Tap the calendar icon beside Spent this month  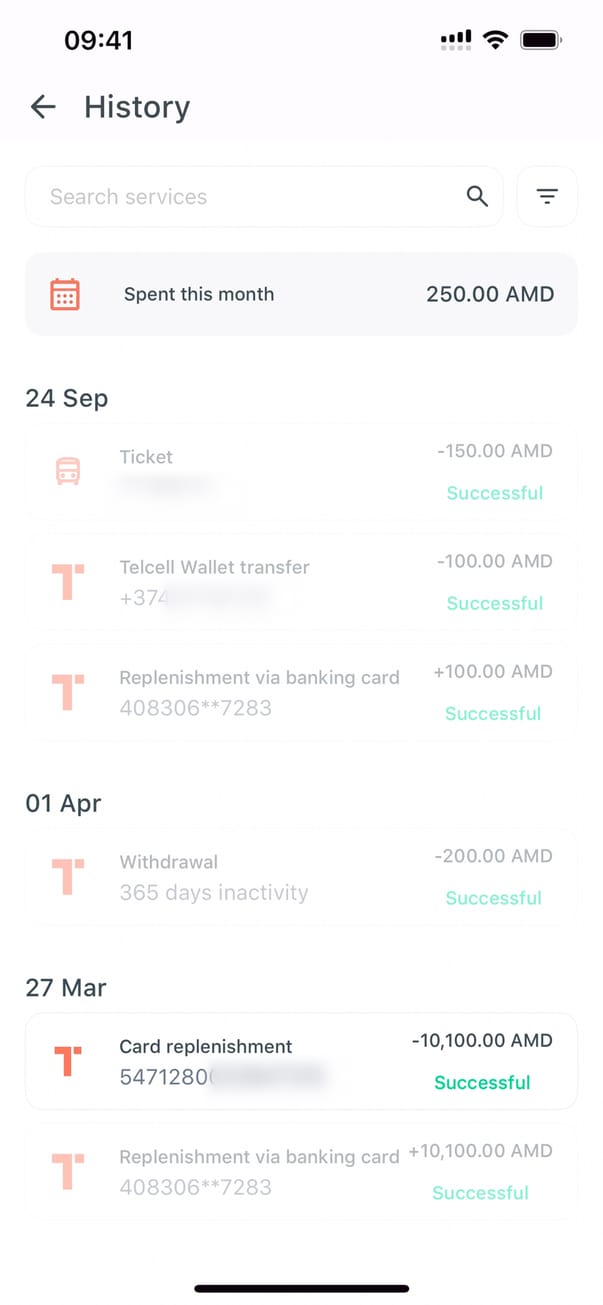[x=65, y=294]
